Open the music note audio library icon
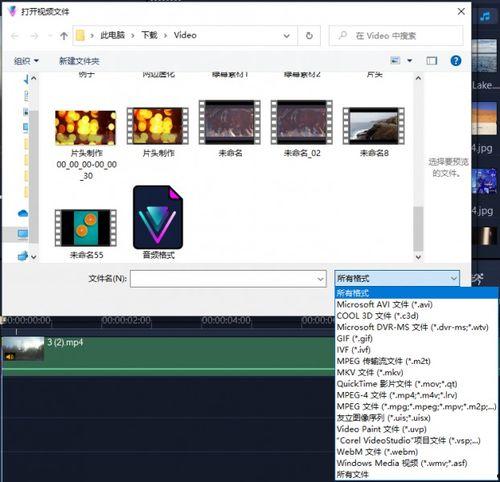This screenshot has width=500, height=482. (485, 16)
